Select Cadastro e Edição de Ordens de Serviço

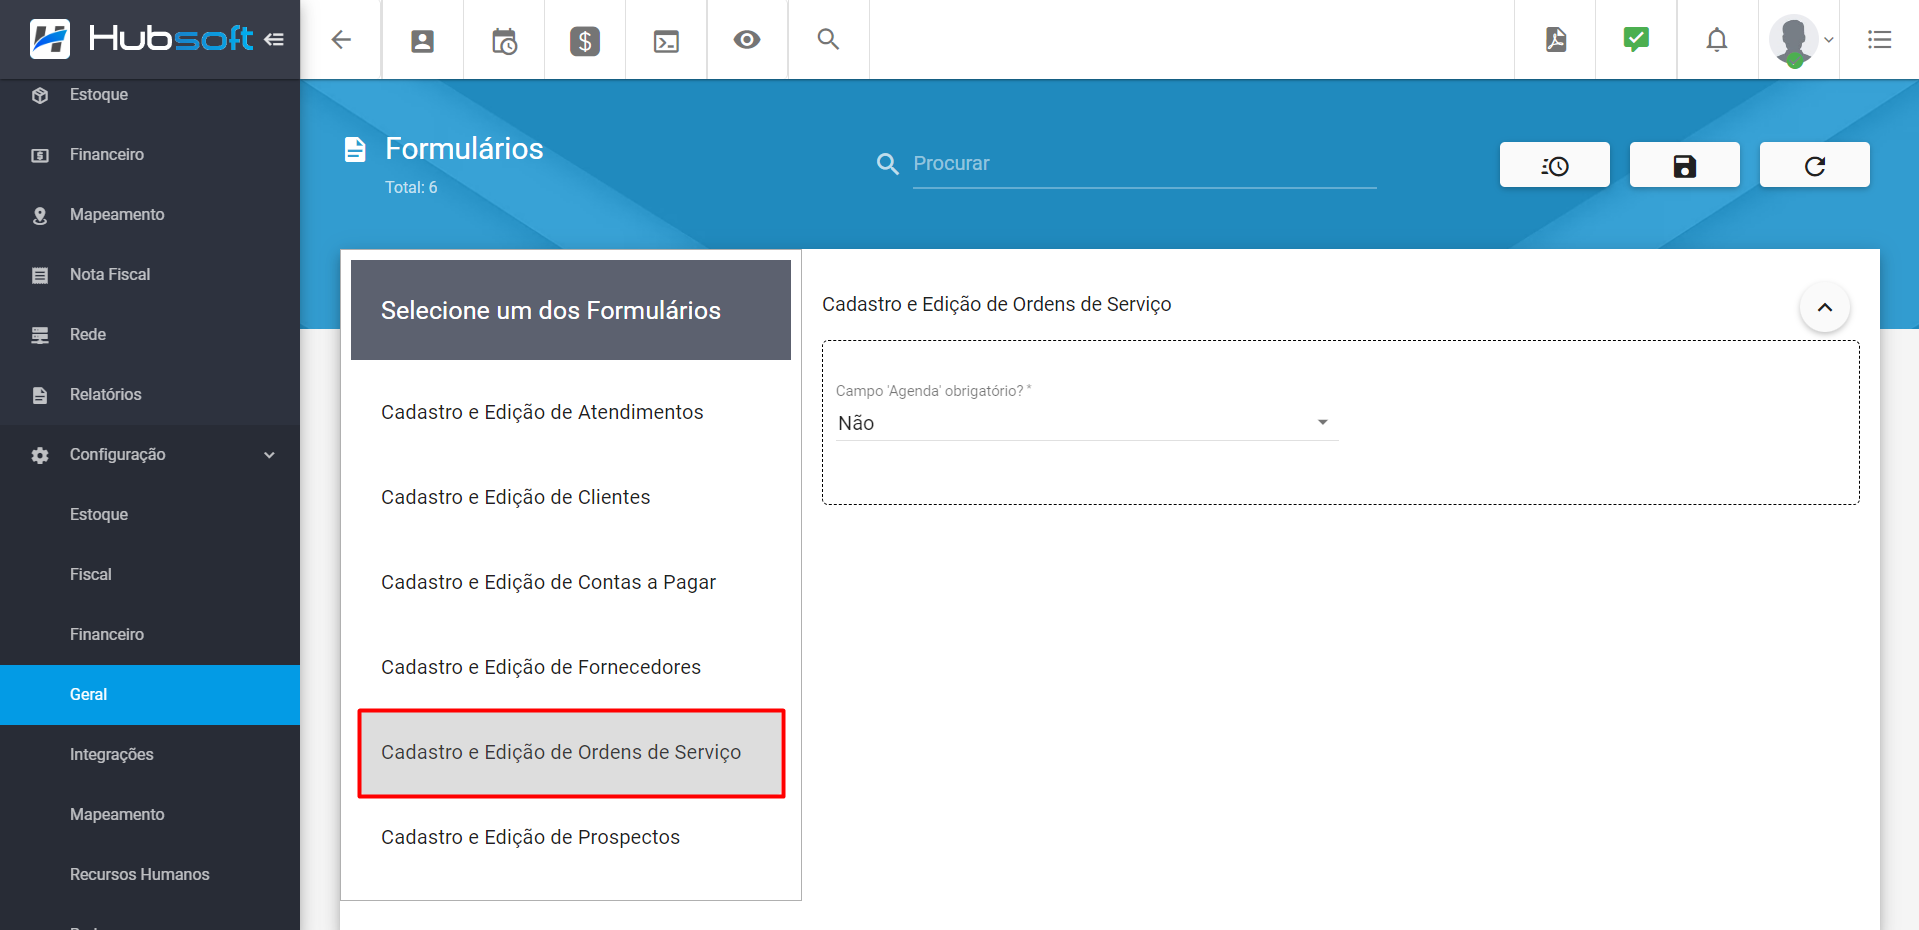(x=571, y=752)
